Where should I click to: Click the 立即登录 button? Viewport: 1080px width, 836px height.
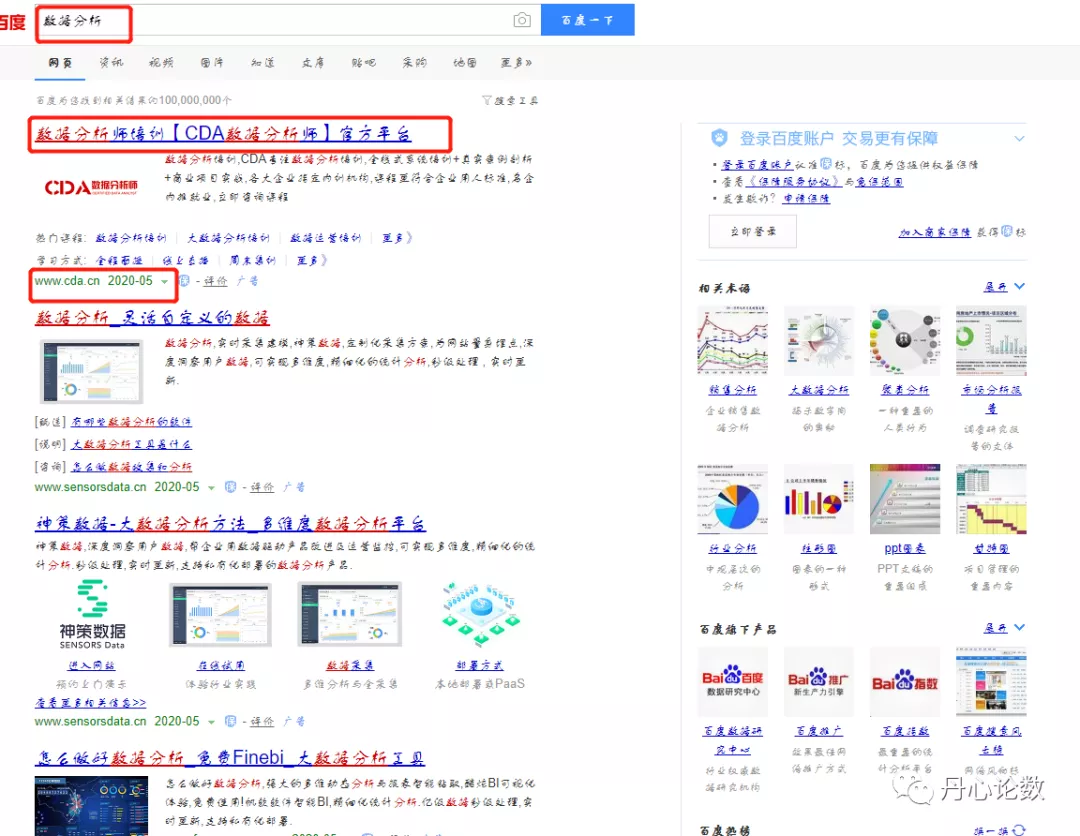pyautogui.click(x=753, y=231)
